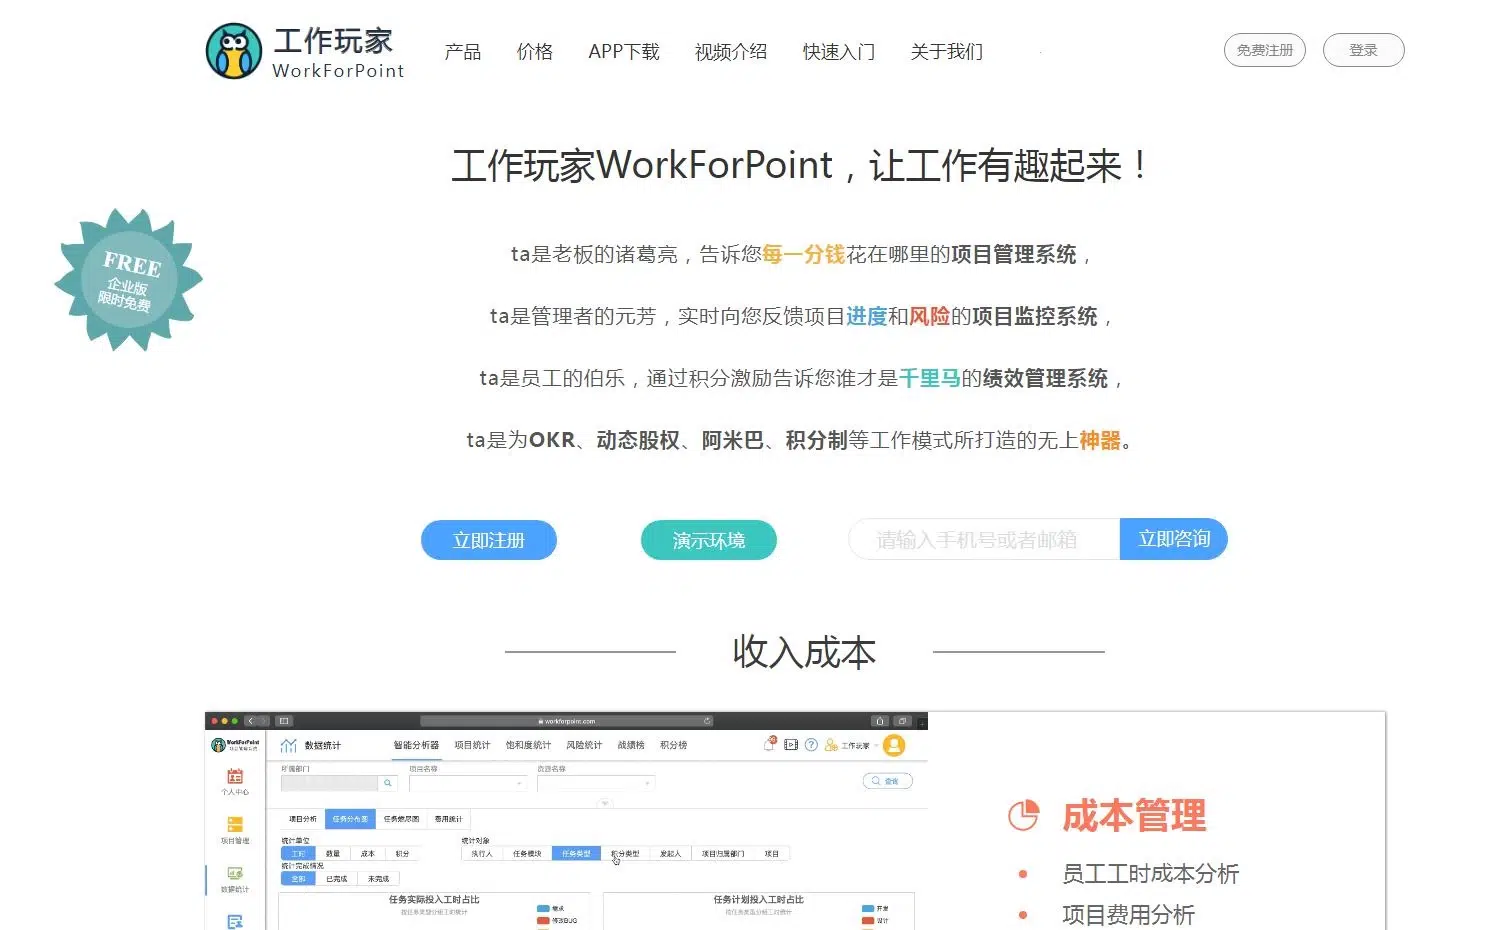Click the magnifier icon in the 所属部门 field
The width and height of the screenshot is (1512, 930).
tap(388, 783)
